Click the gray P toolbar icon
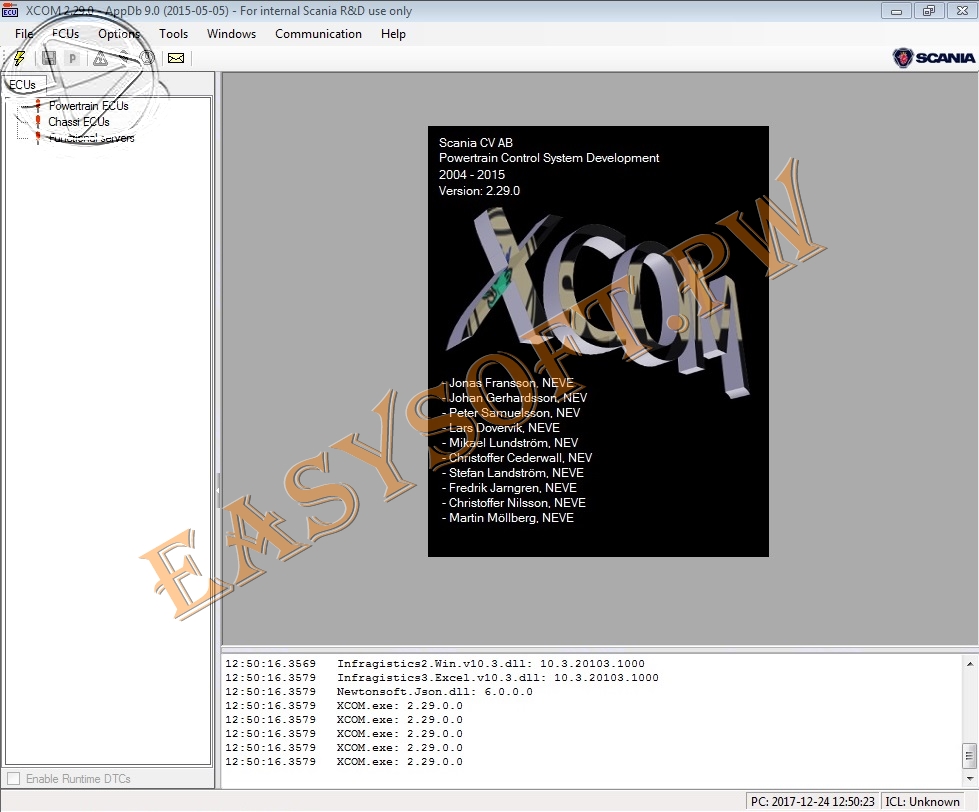Screen dimensions: 979x812 pyautogui.click(x=72, y=59)
